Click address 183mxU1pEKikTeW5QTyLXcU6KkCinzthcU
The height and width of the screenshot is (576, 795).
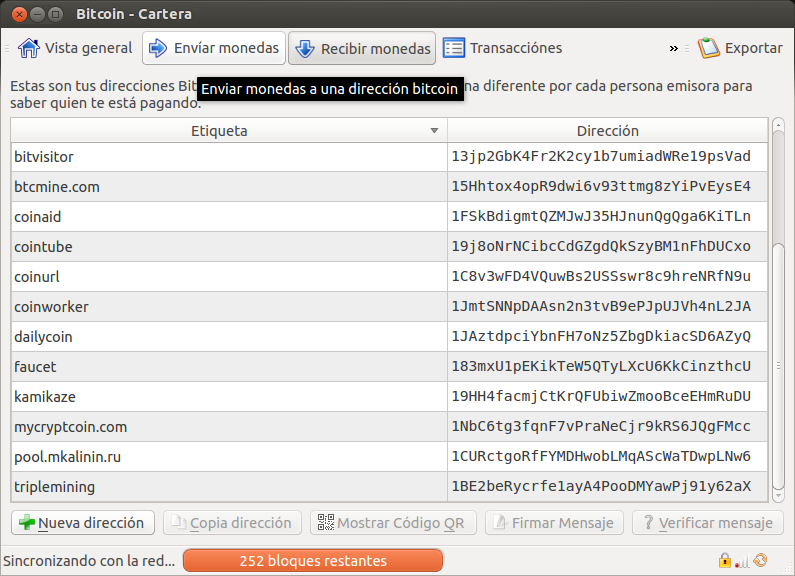click(601, 366)
